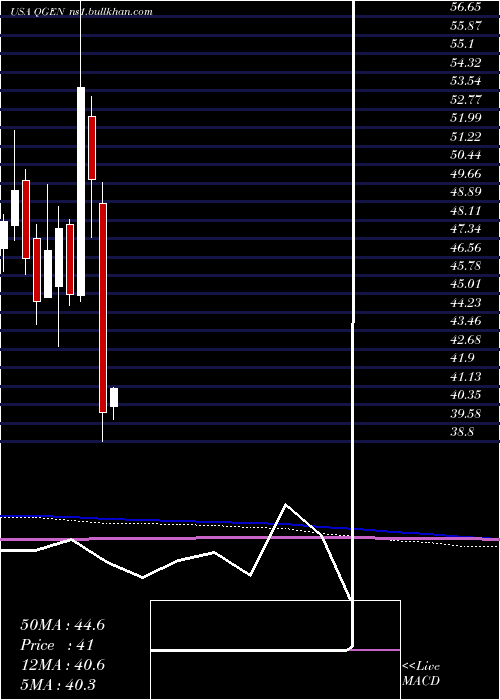Select the red candlestick between 52 and 49.66
The image size is (500, 700).
92,148
